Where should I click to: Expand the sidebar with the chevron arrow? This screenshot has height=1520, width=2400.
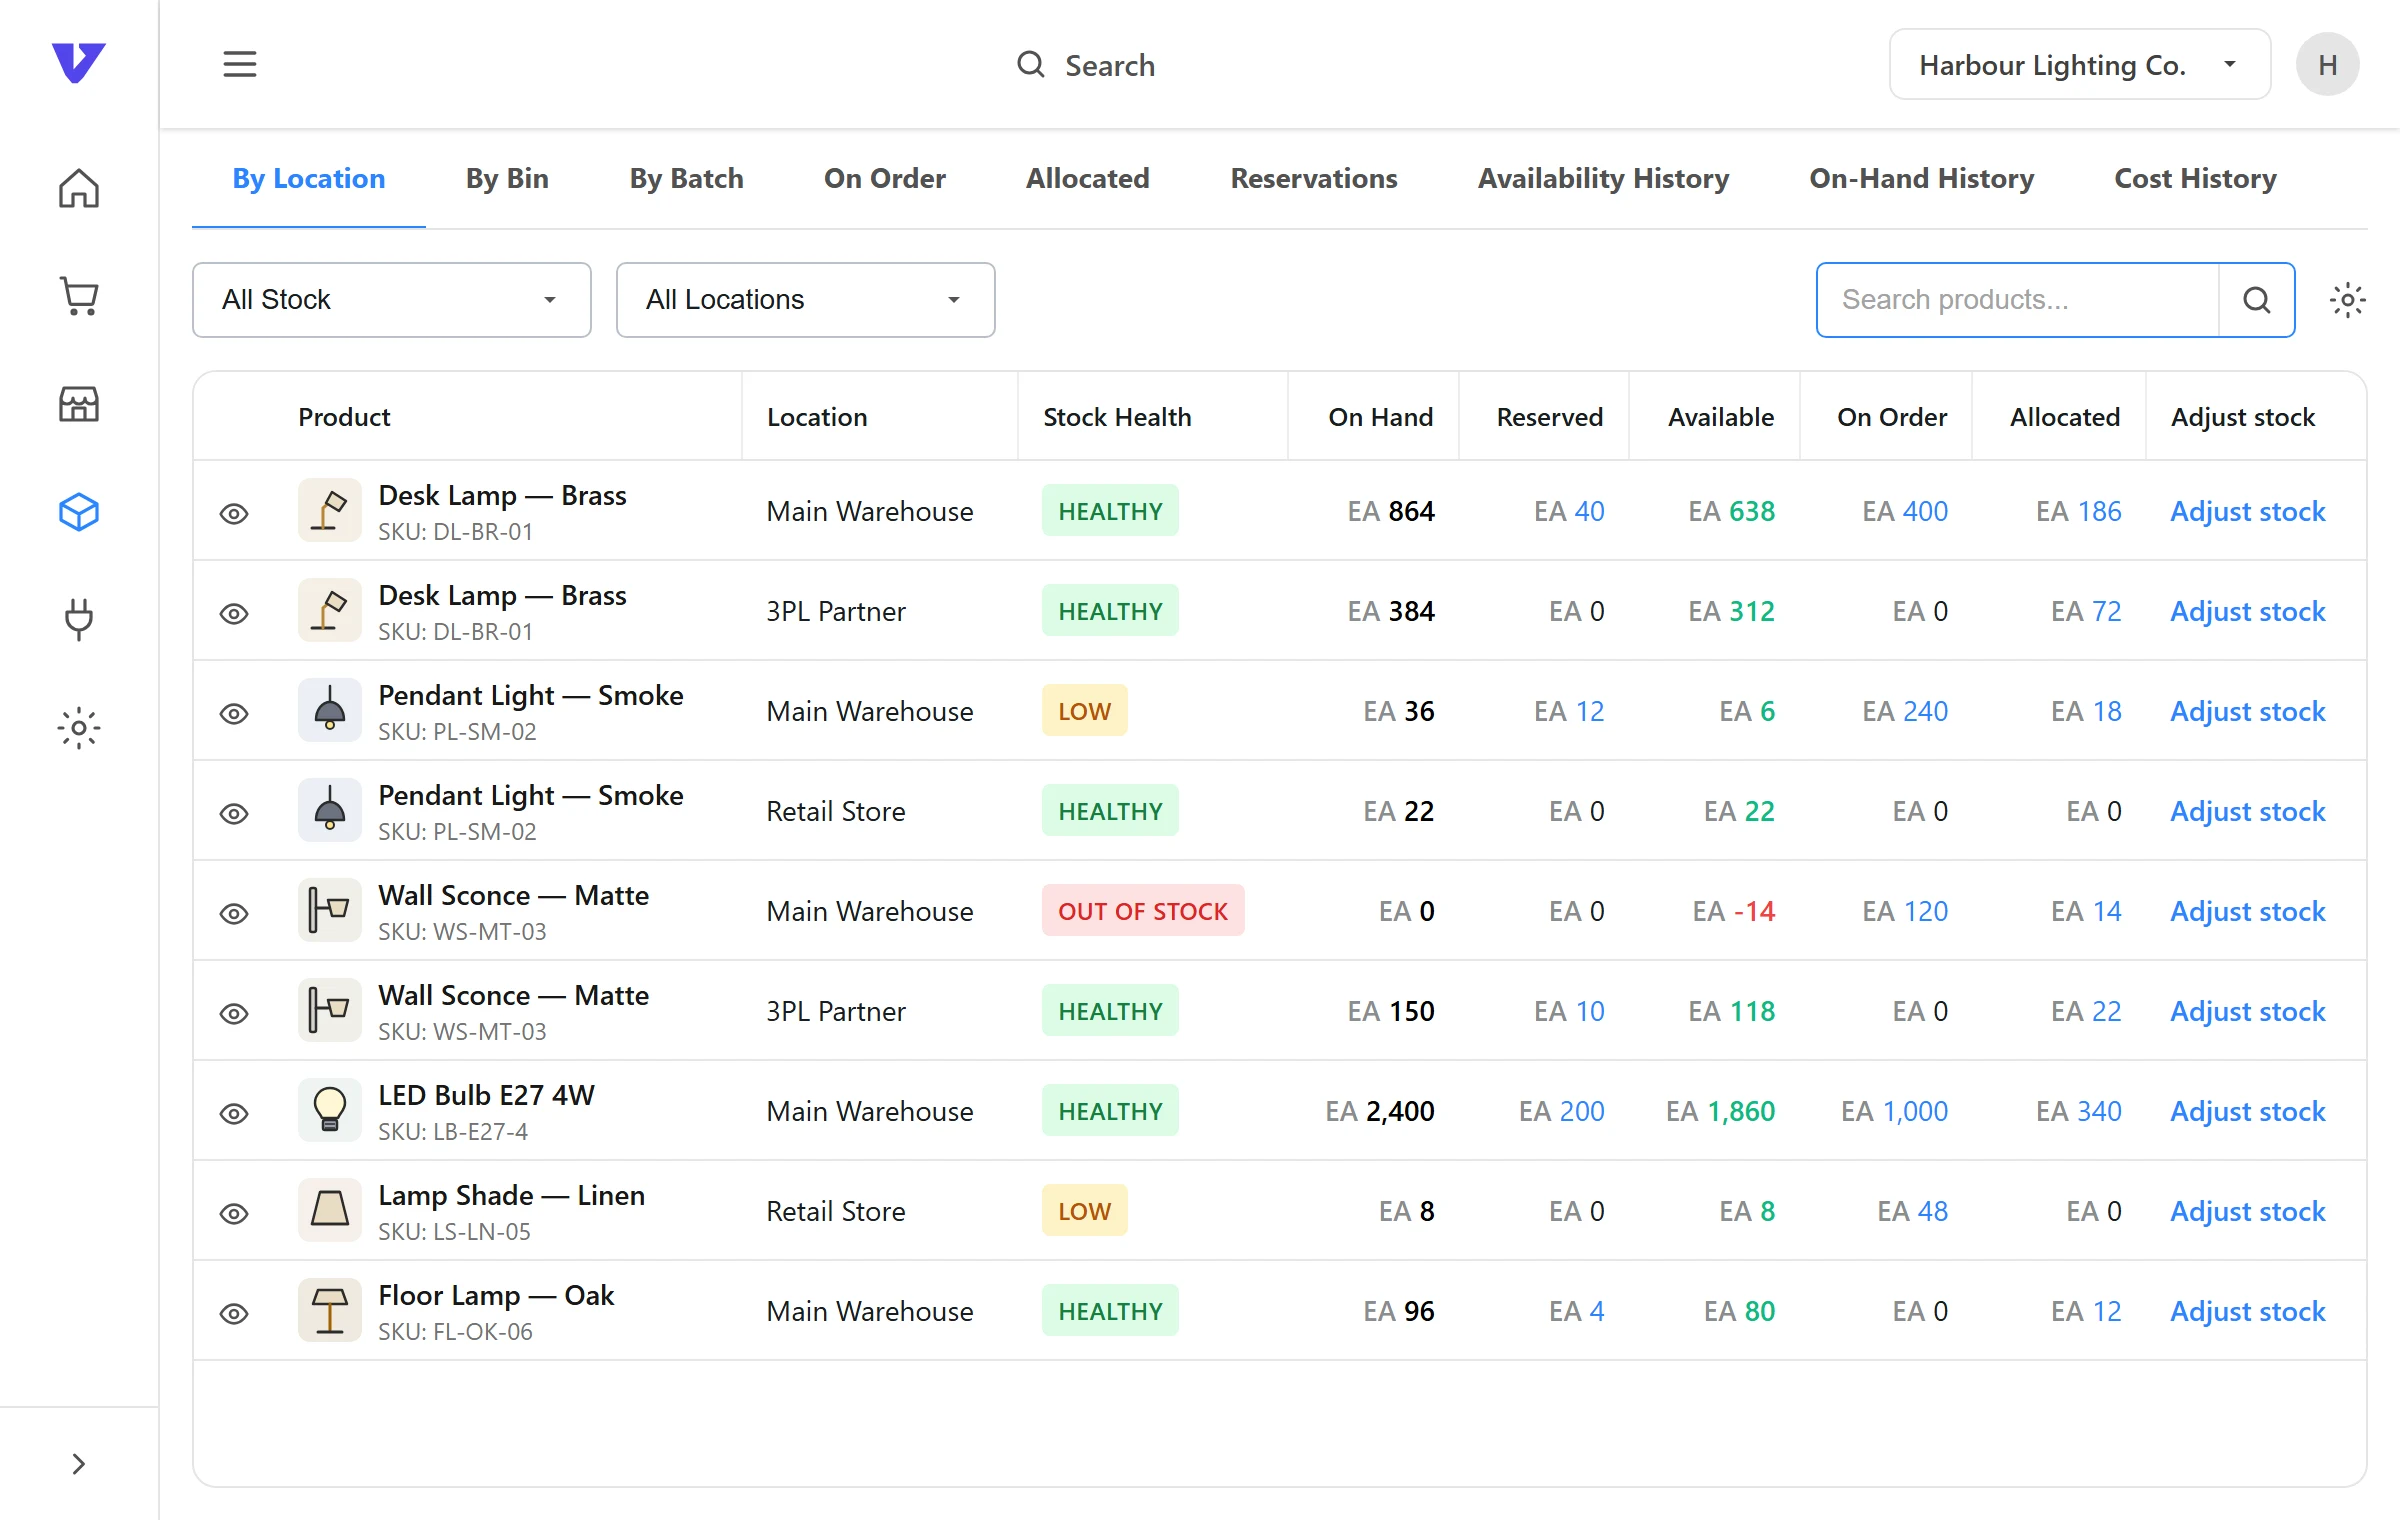click(x=79, y=1464)
